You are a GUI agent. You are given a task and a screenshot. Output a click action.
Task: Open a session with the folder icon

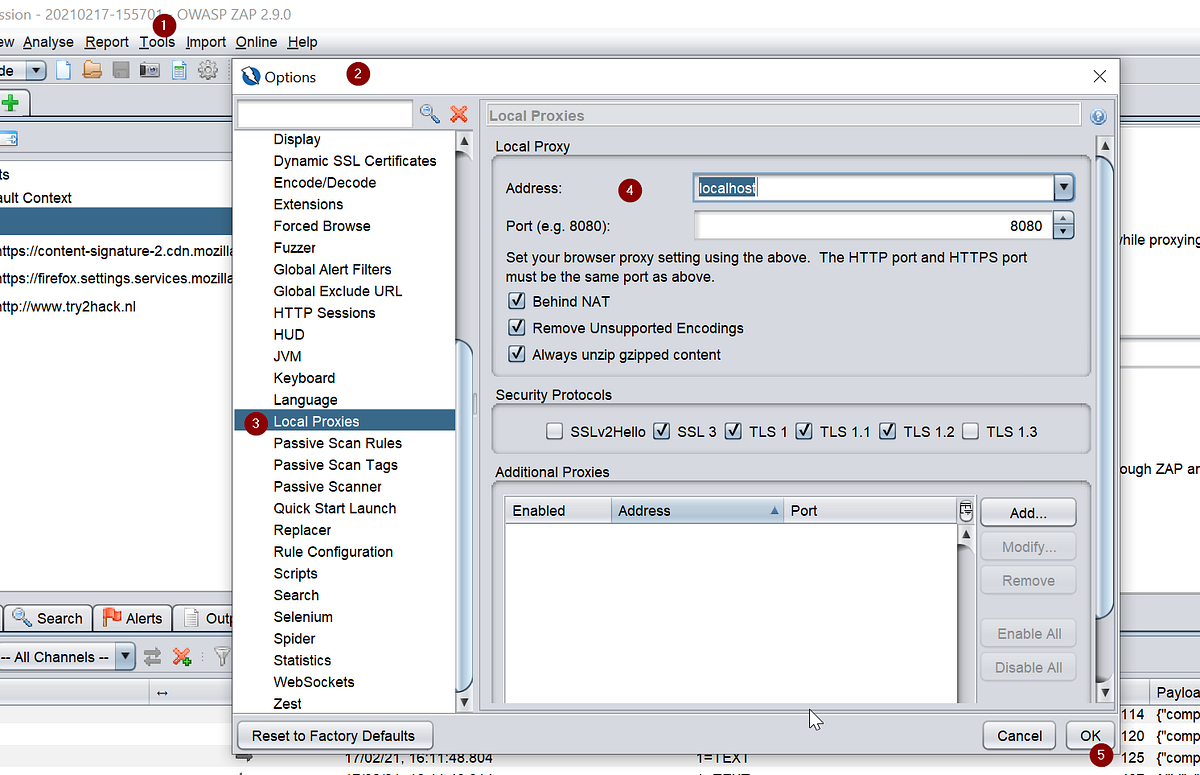(x=92, y=70)
